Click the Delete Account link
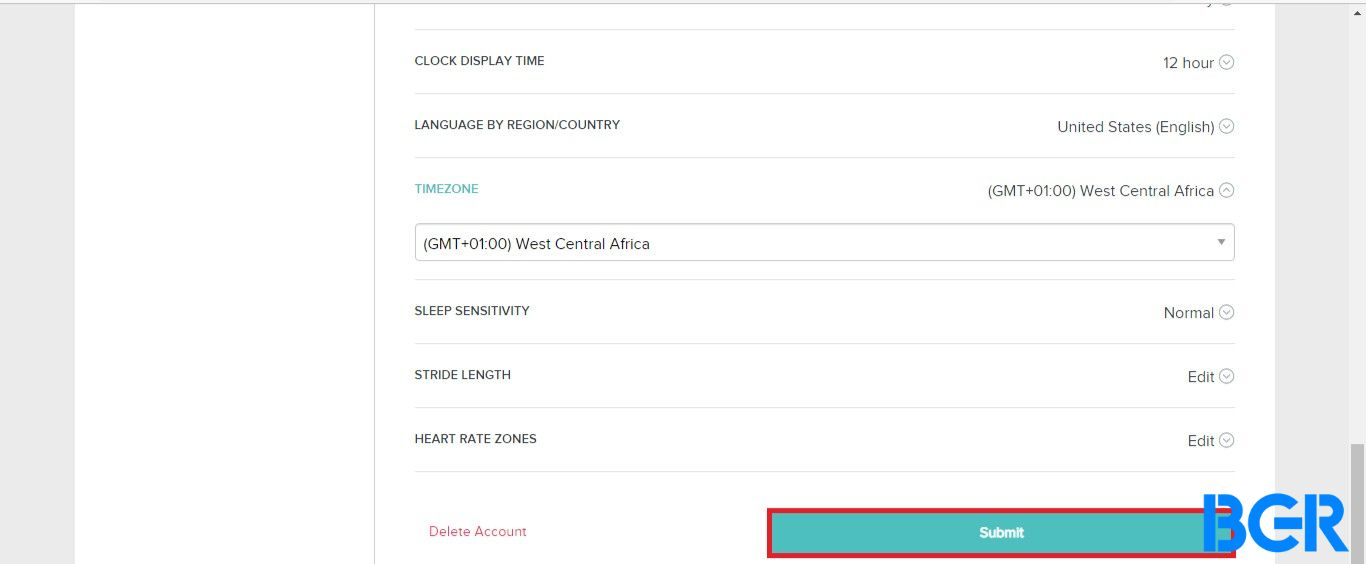The image size is (1366, 564). pos(477,531)
